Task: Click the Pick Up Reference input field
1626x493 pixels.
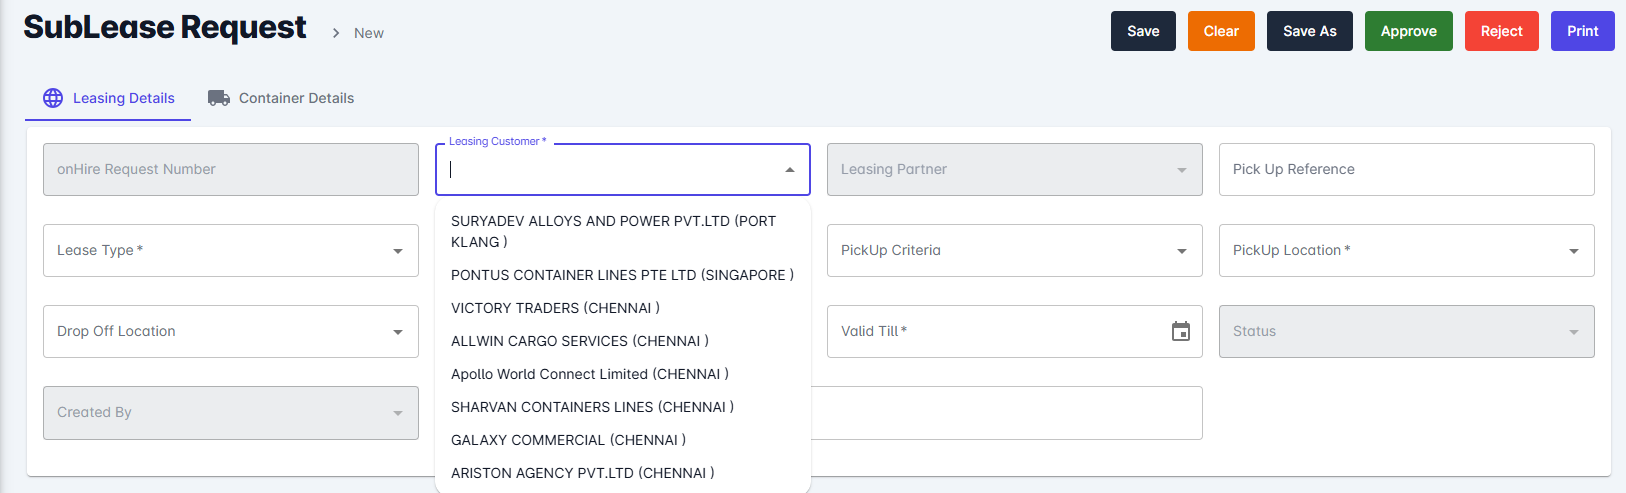Action: (1406, 169)
